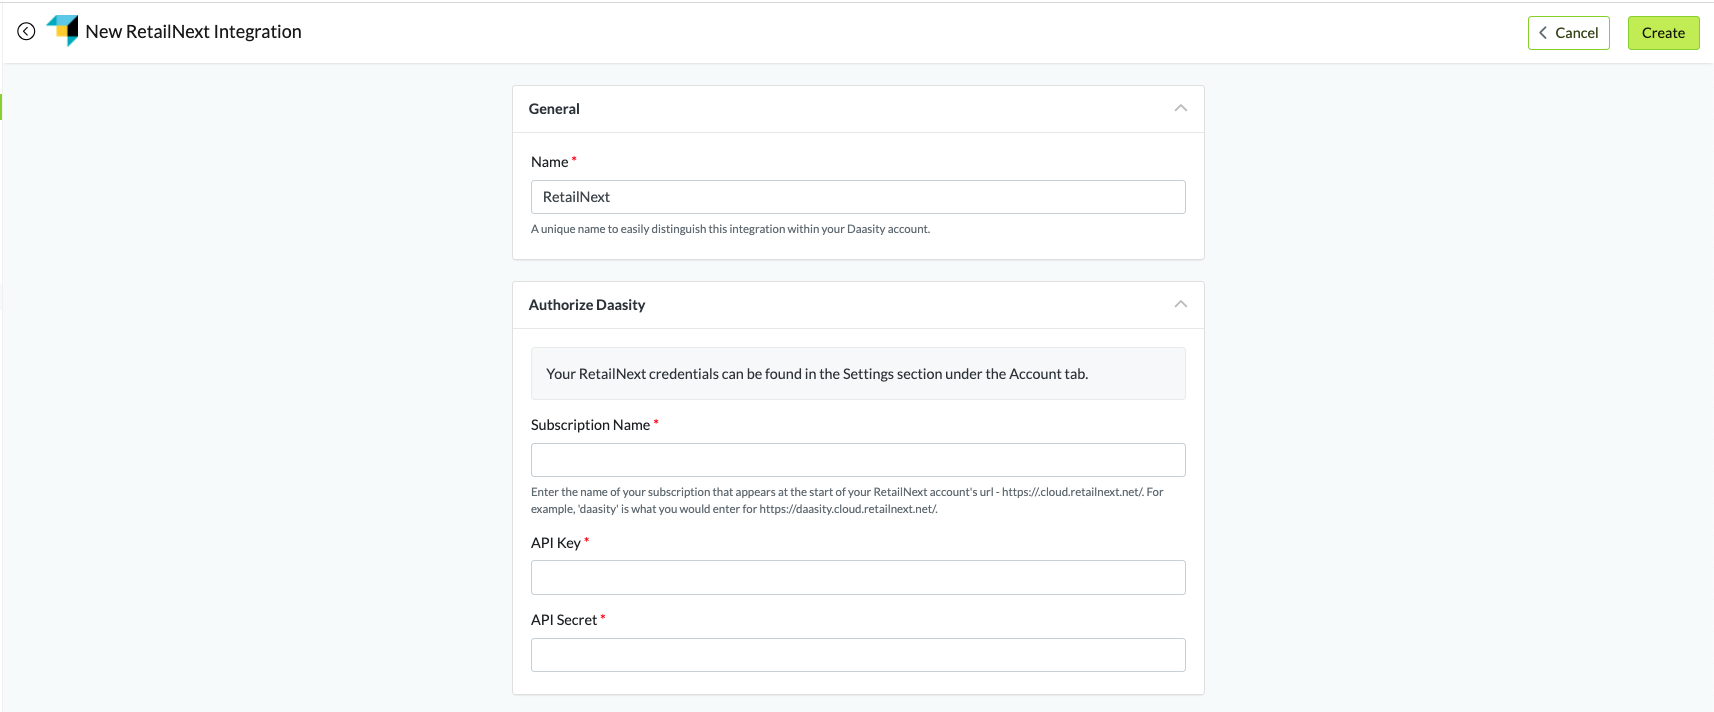Click the circled back arrow icon
This screenshot has width=1714, height=712.
click(x=27, y=32)
